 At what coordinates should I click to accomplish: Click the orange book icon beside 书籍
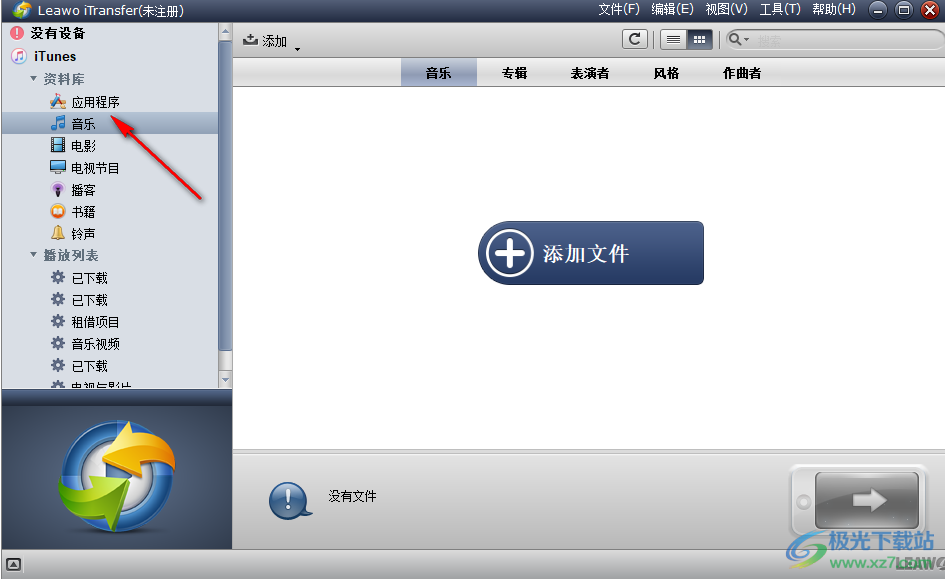(x=58, y=211)
